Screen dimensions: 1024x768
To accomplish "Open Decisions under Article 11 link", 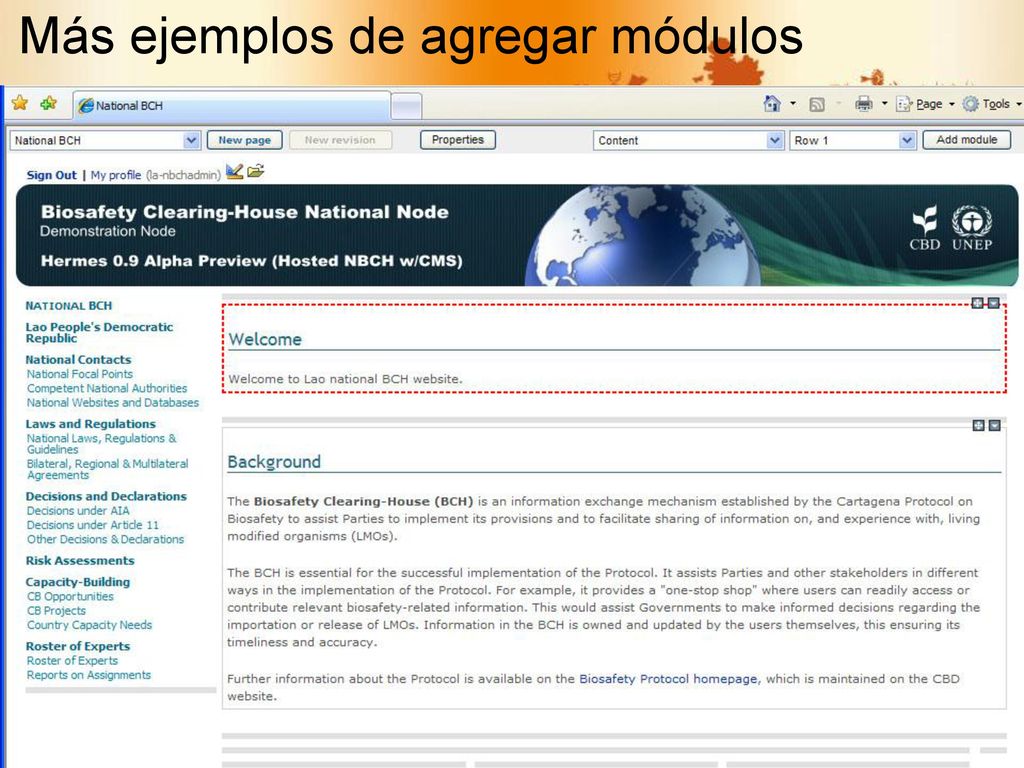I will click(x=93, y=525).
